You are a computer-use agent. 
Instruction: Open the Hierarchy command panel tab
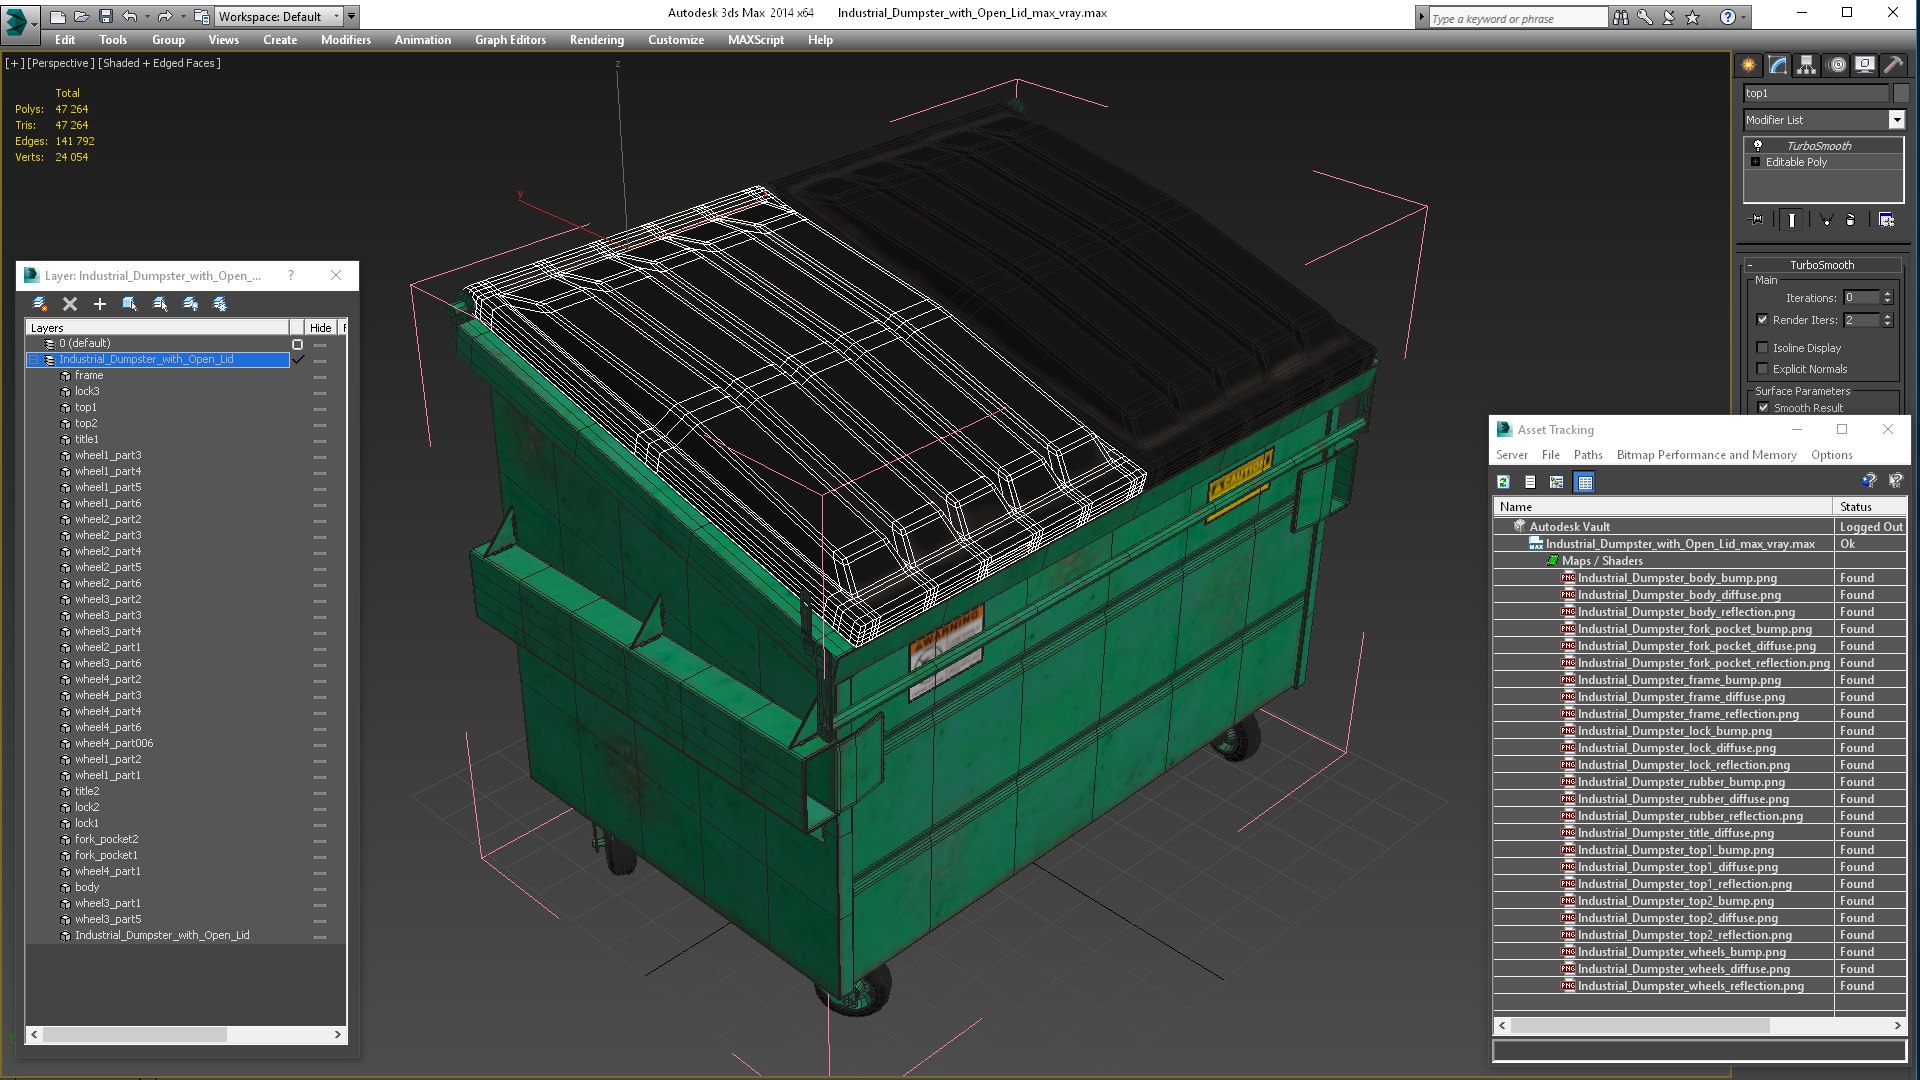pyautogui.click(x=1806, y=65)
